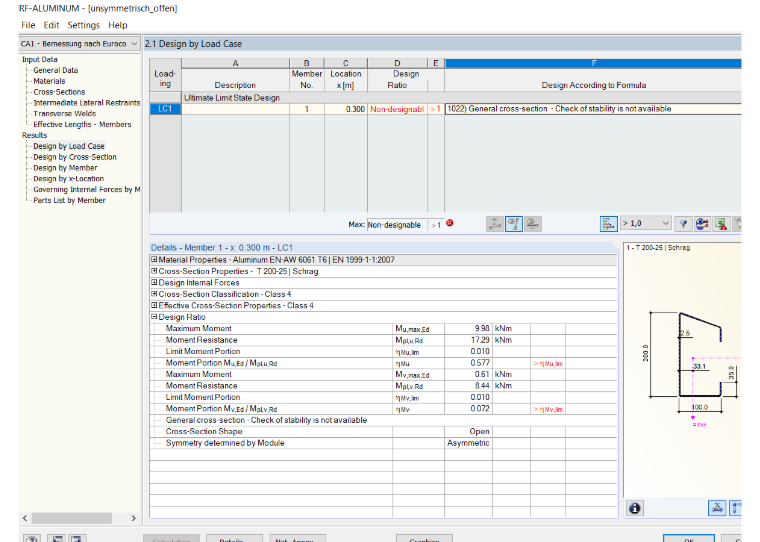The image size is (760, 542).
Task: Select the ηMu,lim Limit Moment Portion row
Action: pyautogui.click(x=383, y=351)
